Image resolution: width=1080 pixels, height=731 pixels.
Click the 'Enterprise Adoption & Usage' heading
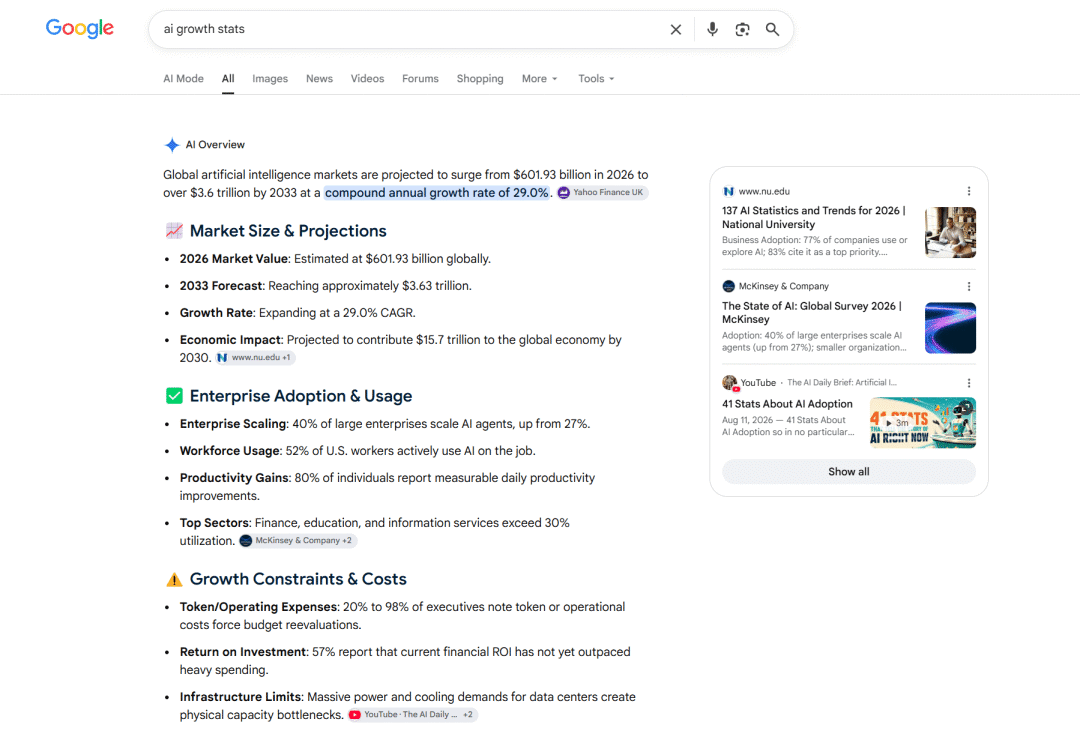click(301, 396)
